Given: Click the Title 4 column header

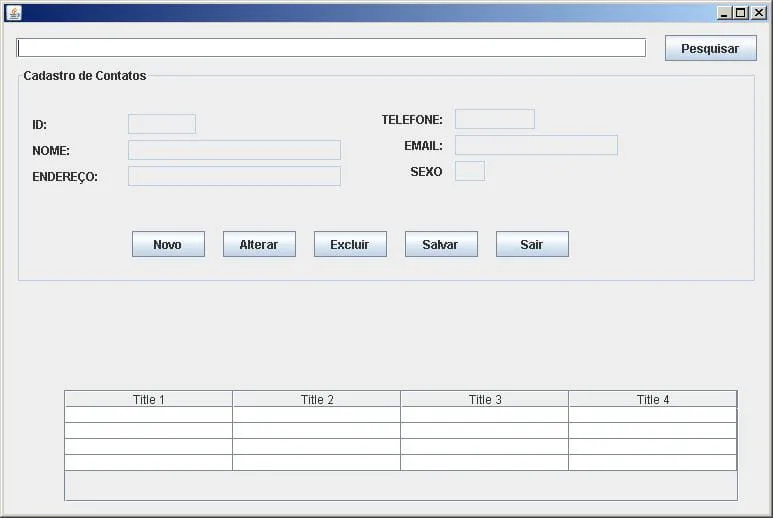Looking at the screenshot, I should 653,399.
